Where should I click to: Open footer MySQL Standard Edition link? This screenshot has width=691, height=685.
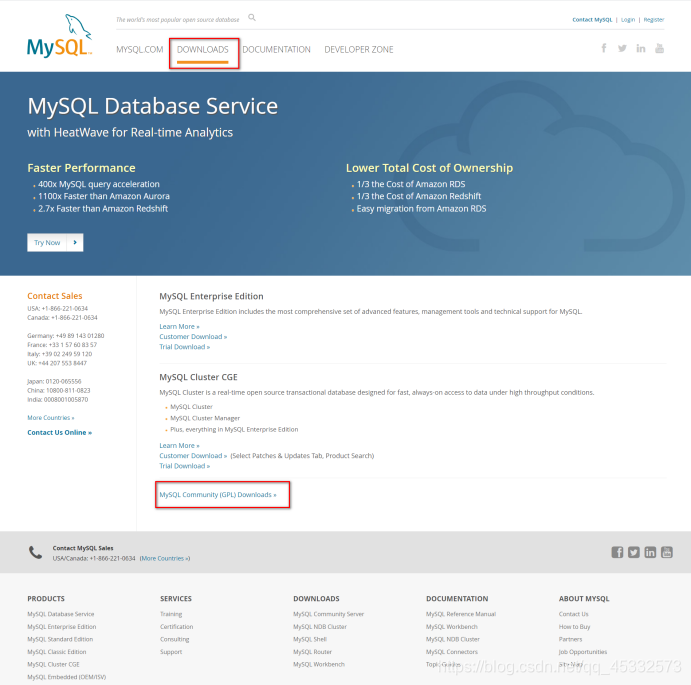pyautogui.click(x=60, y=639)
